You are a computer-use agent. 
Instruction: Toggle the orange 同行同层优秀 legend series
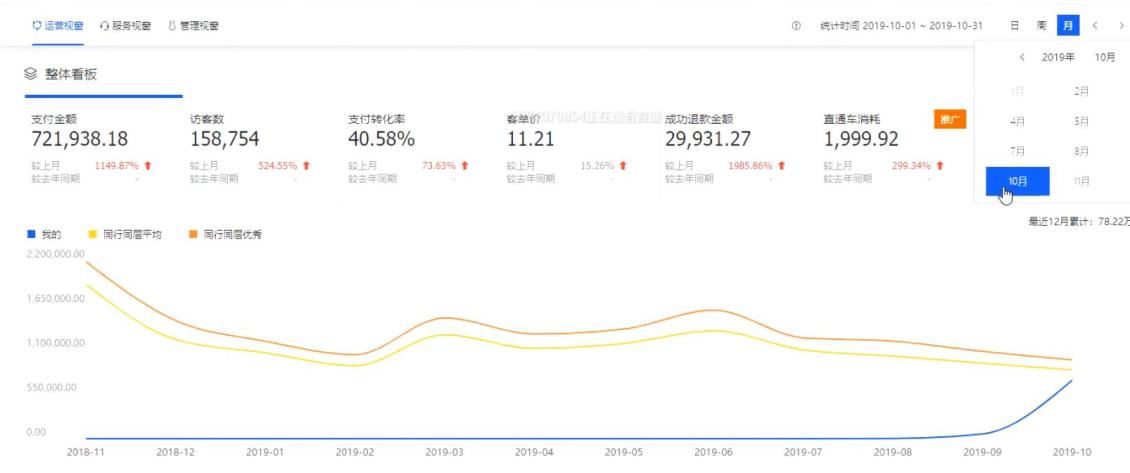(226, 234)
